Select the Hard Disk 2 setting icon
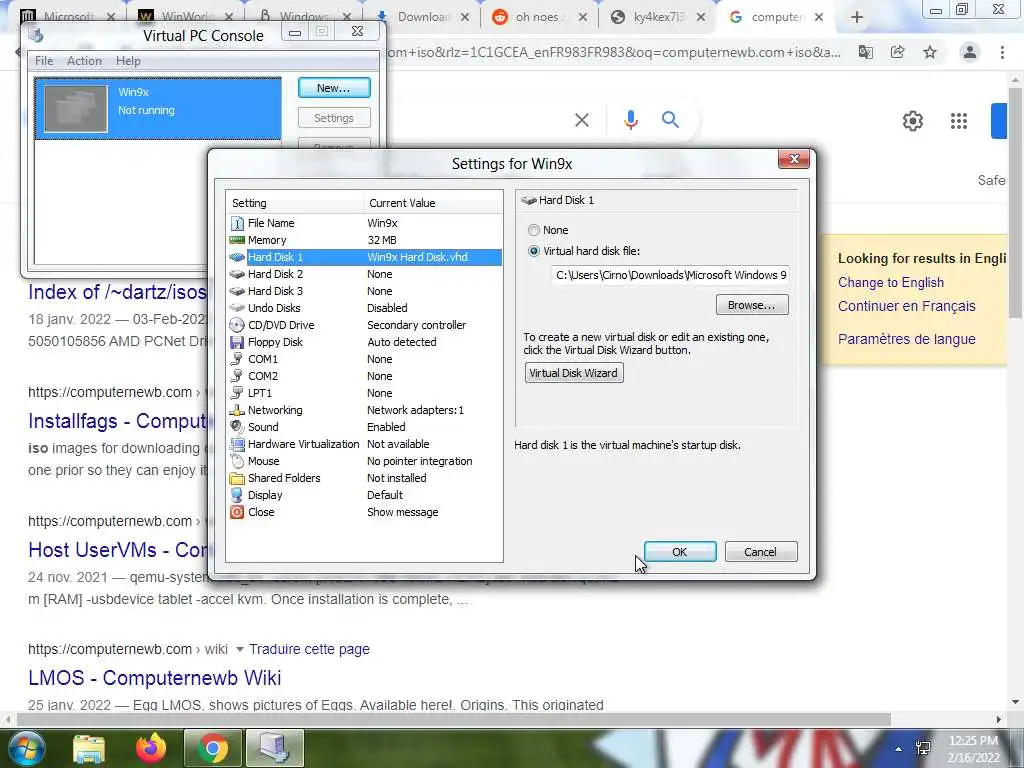The height and width of the screenshot is (768, 1024). pos(237,274)
